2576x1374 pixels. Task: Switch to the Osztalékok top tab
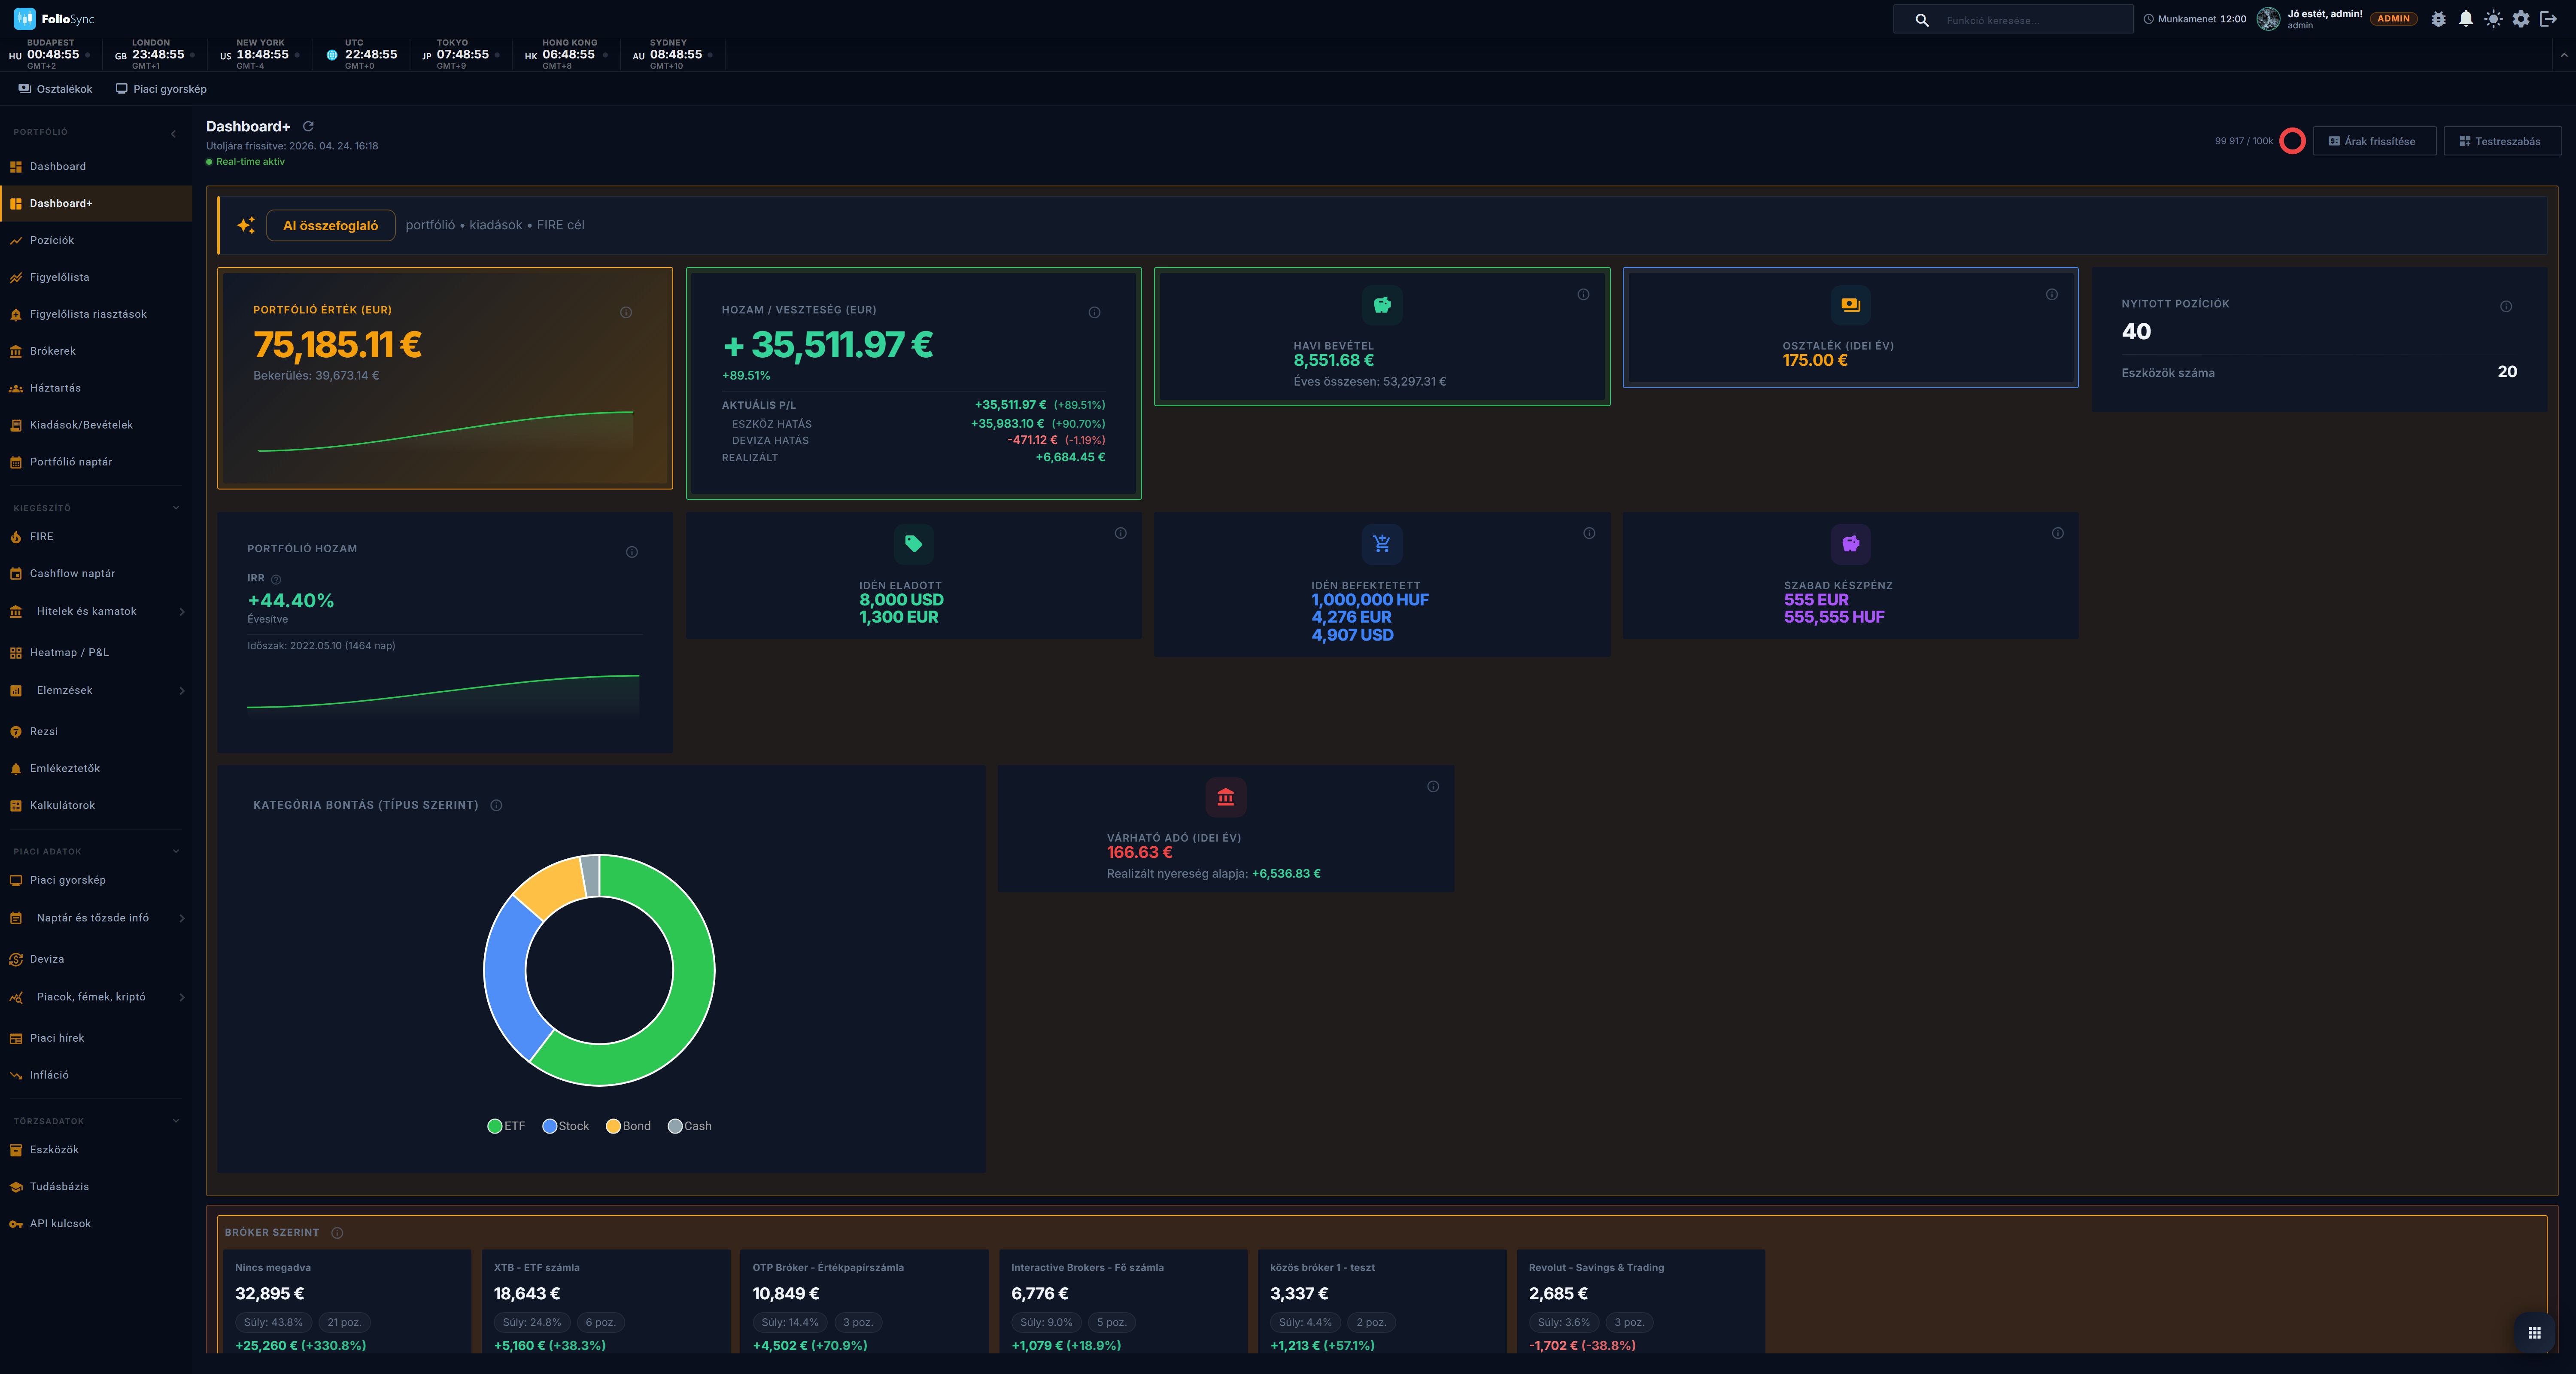click(x=55, y=89)
